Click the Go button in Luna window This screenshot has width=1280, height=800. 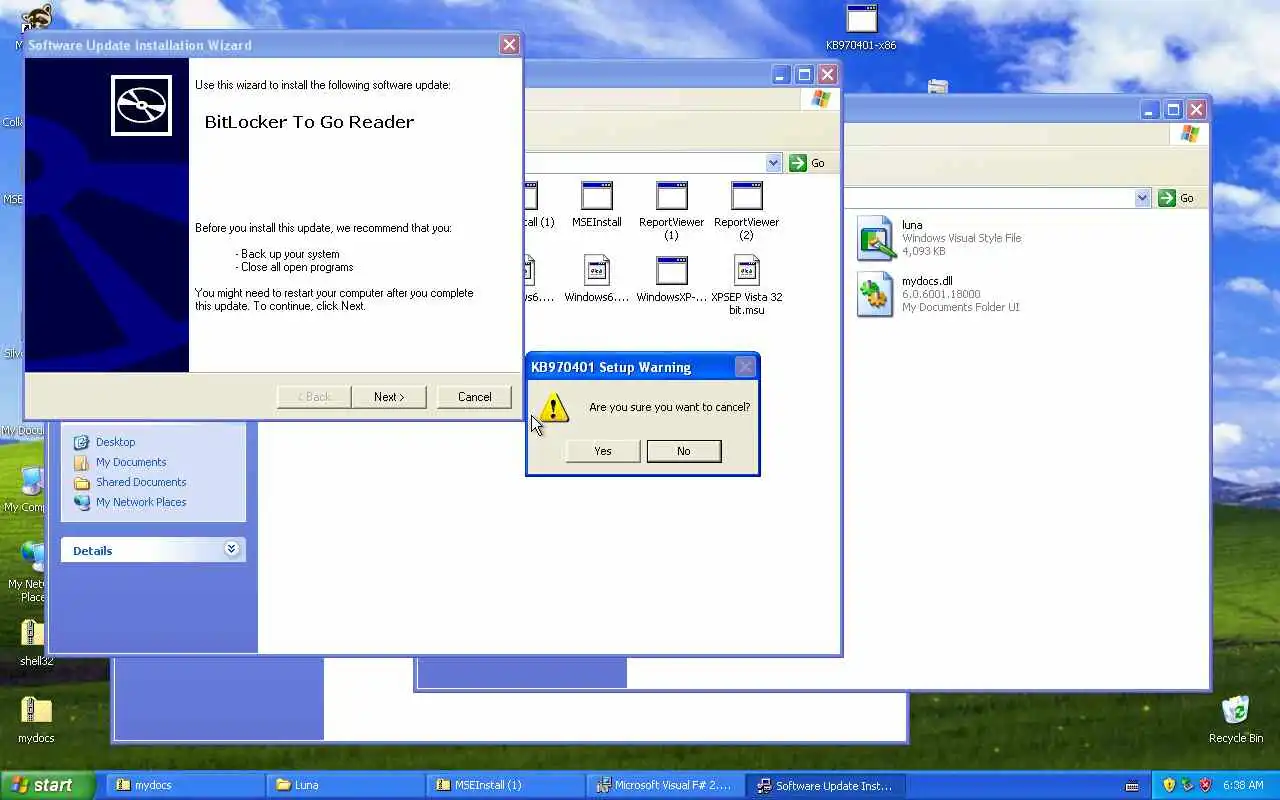[x=1176, y=198]
